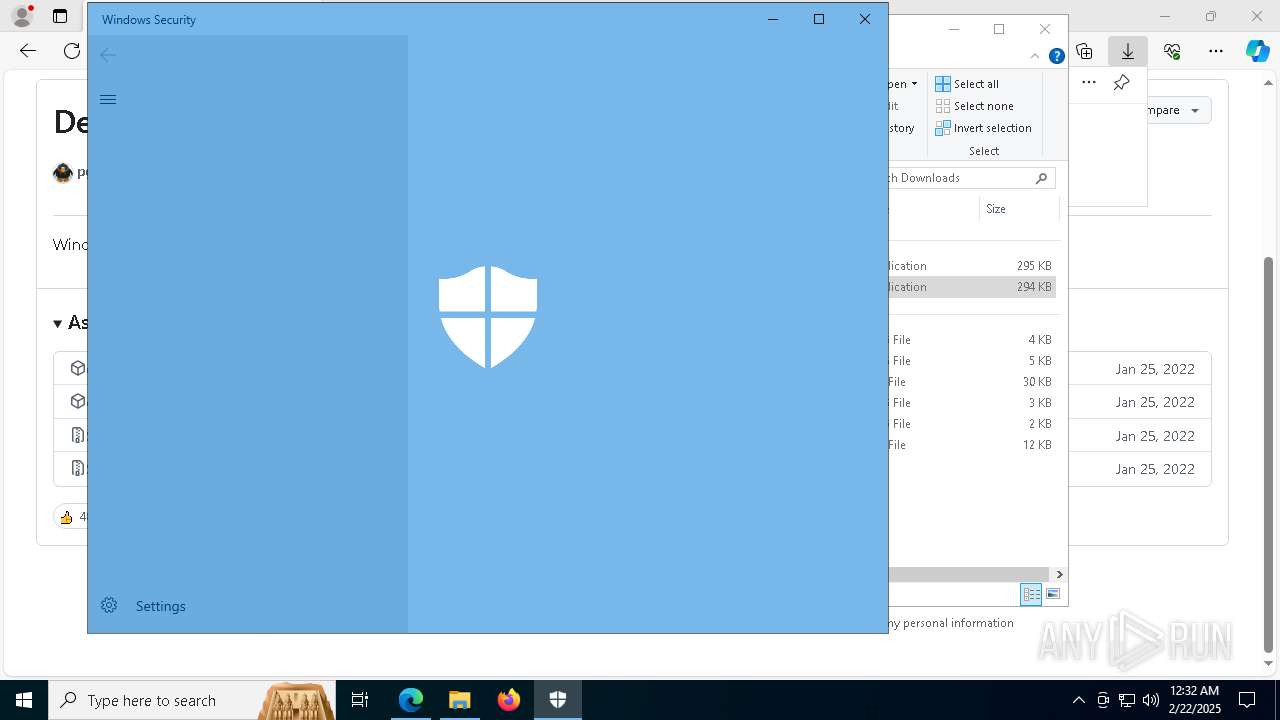Open Edge tab actions menu icon
1280x720 pixels.
coord(60,16)
